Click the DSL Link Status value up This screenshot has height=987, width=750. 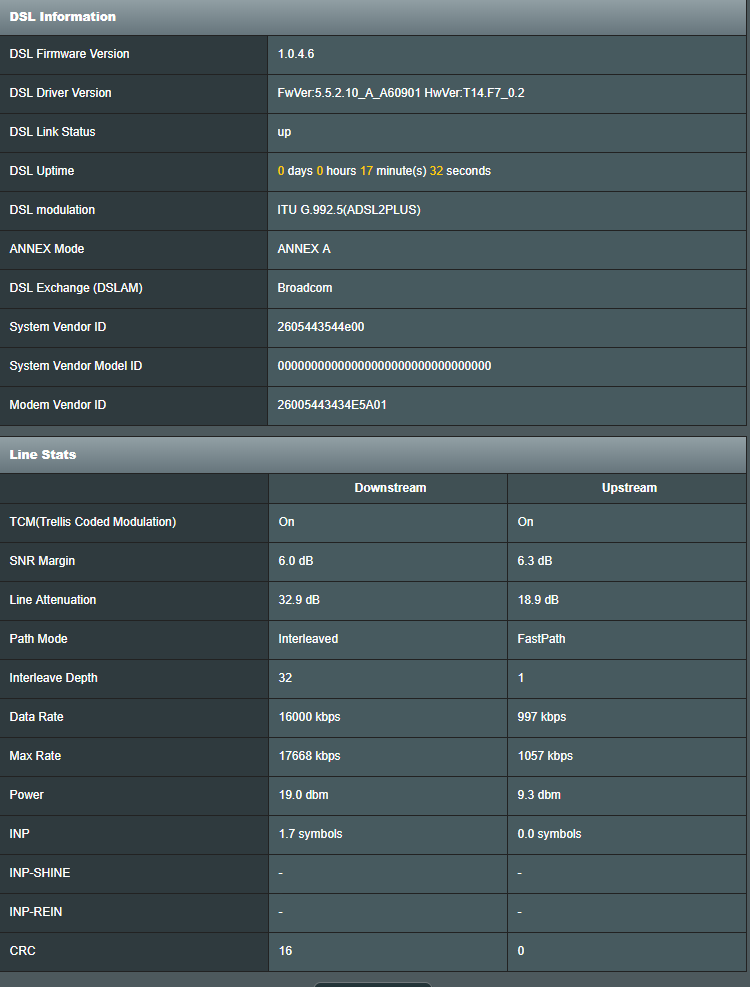point(284,132)
